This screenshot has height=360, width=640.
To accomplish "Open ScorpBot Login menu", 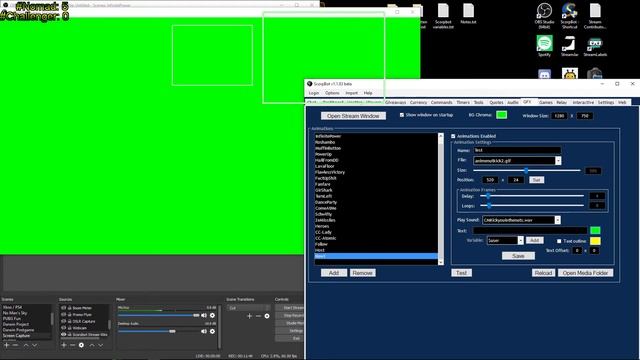I will click(x=314, y=93).
